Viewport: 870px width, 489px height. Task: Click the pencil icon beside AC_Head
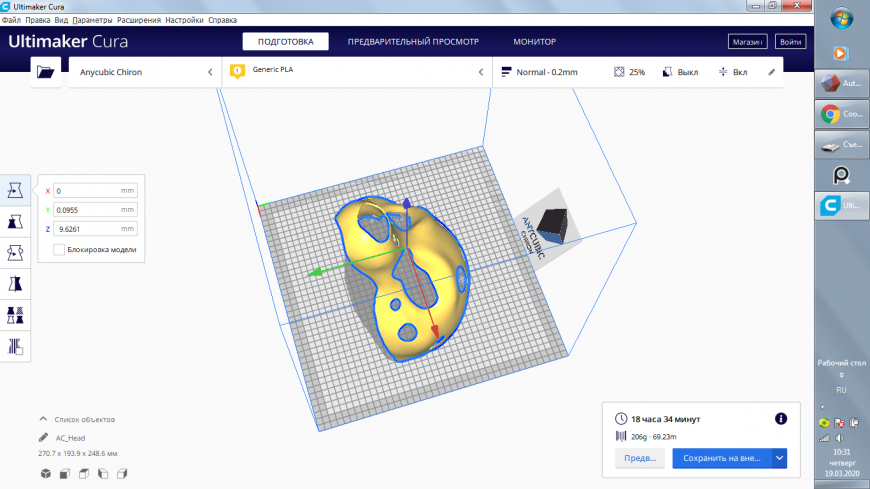click(x=43, y=437)
